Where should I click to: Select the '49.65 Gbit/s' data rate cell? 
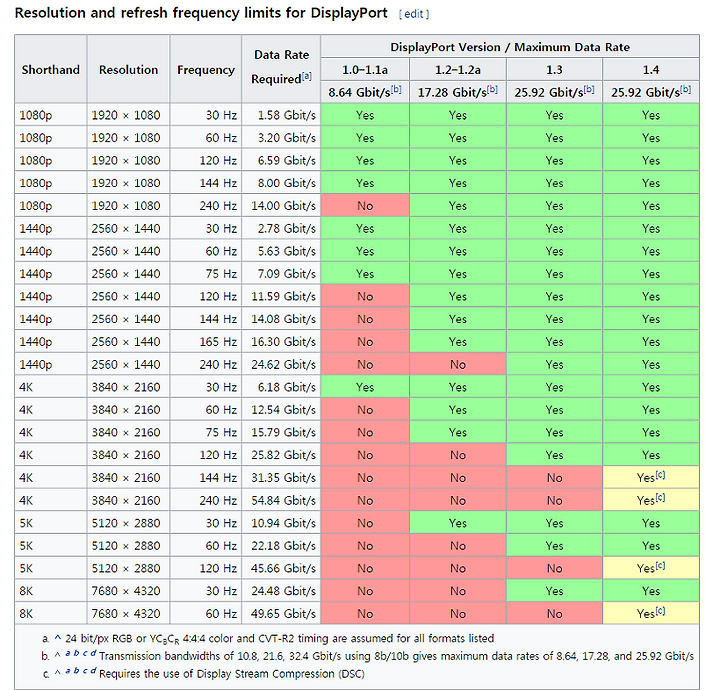tap(281, 613)
